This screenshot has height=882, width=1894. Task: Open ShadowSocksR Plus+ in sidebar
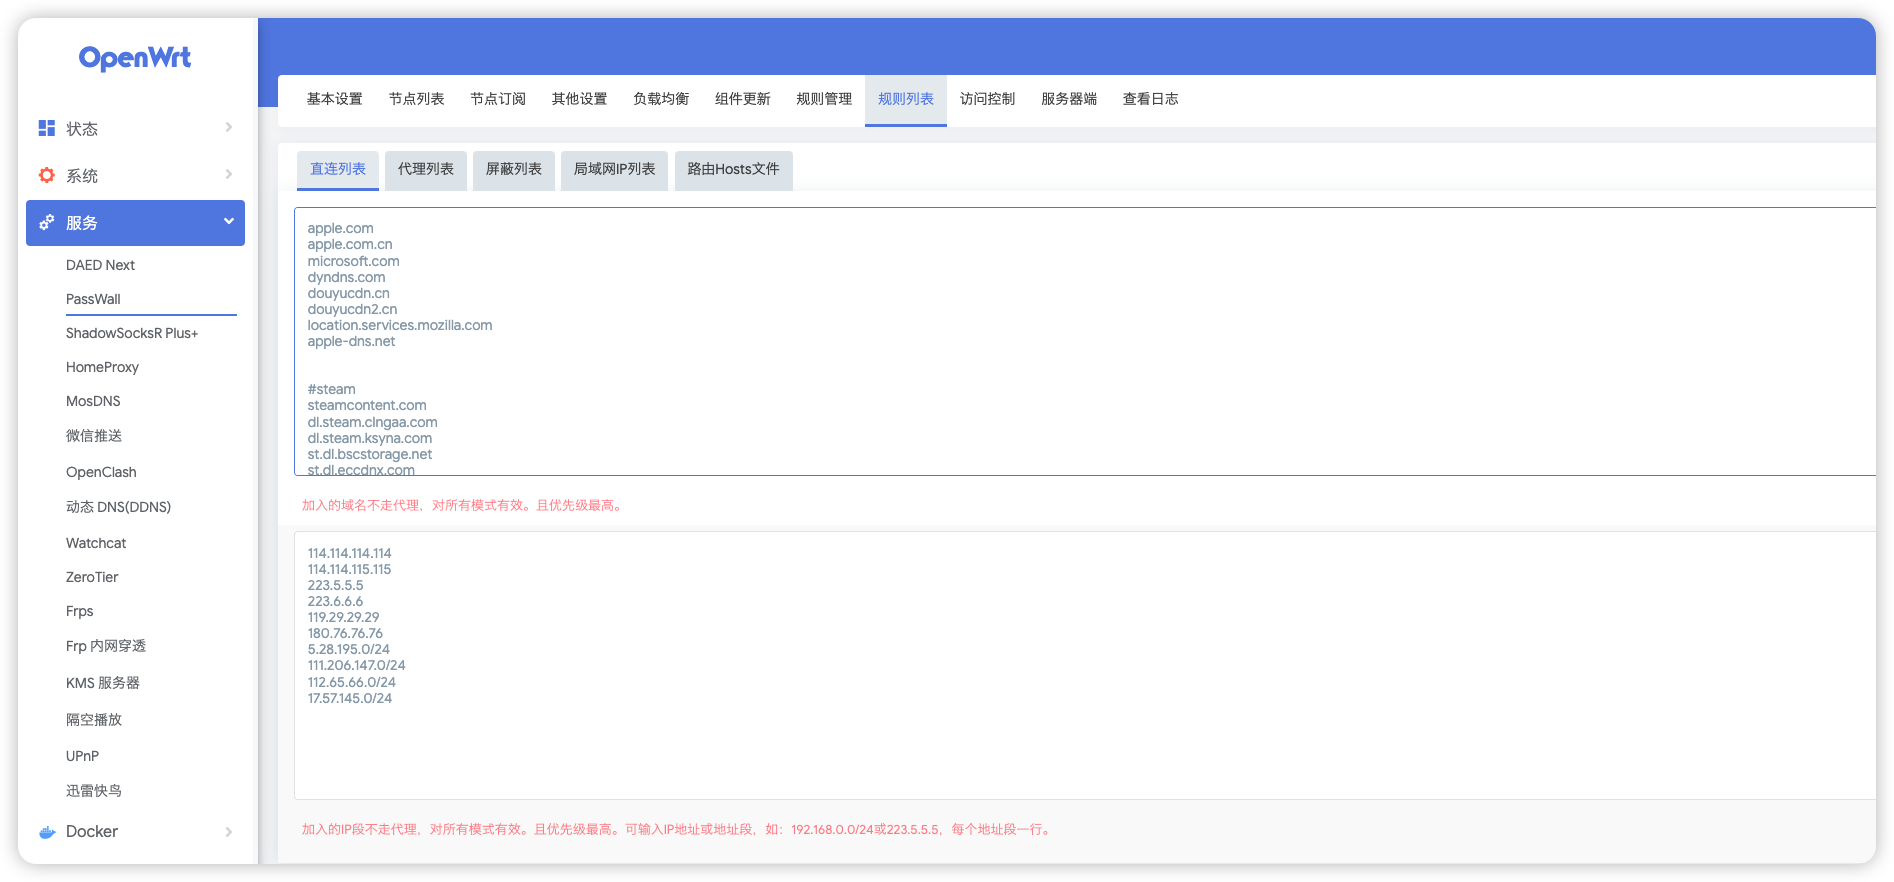[x=132, y=333]
